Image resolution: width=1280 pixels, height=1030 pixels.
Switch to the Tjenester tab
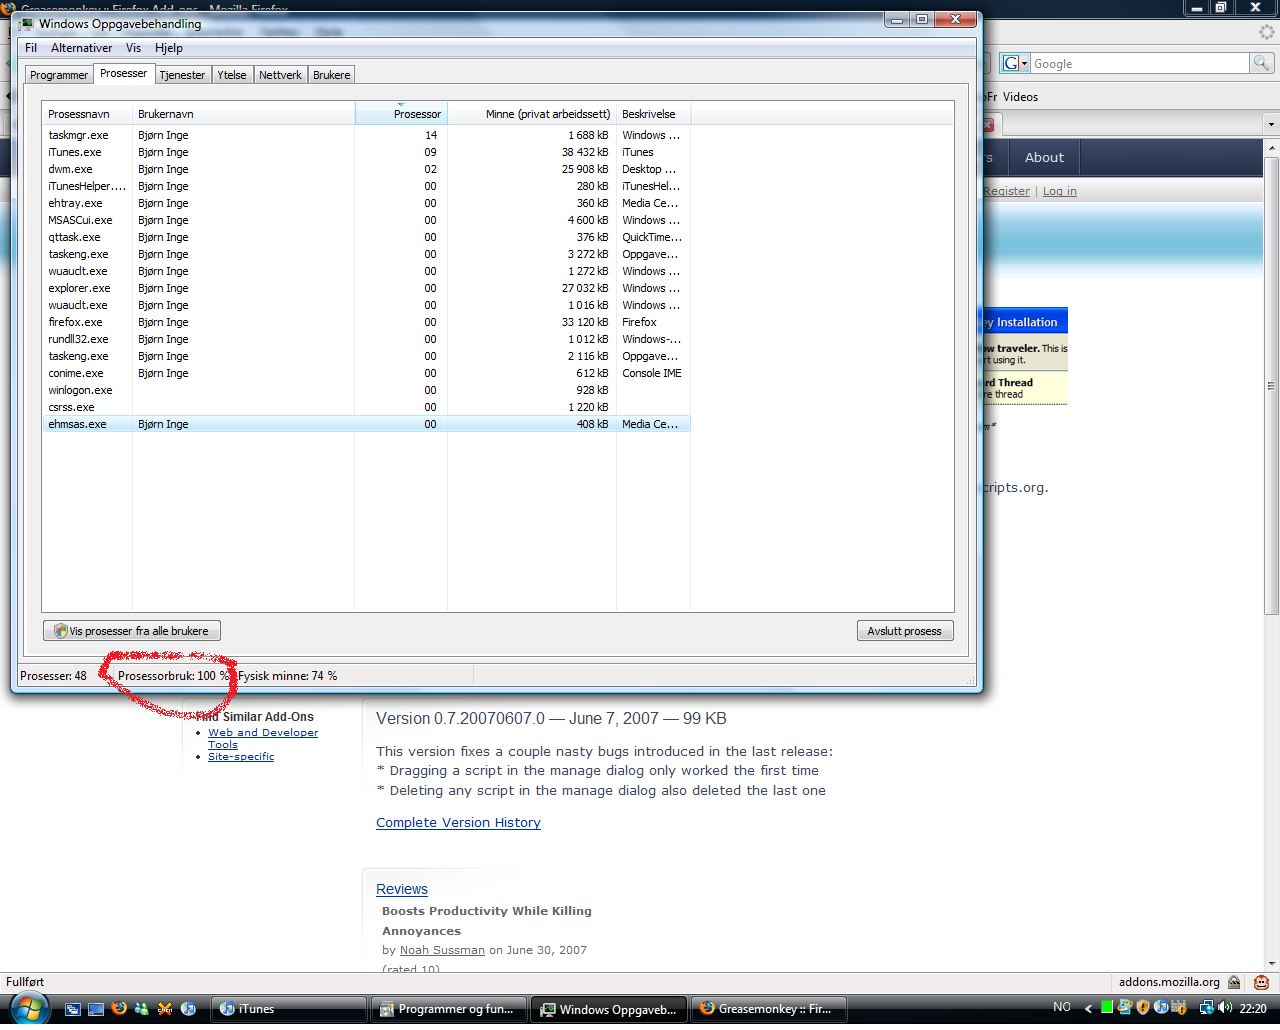(182, 75)
